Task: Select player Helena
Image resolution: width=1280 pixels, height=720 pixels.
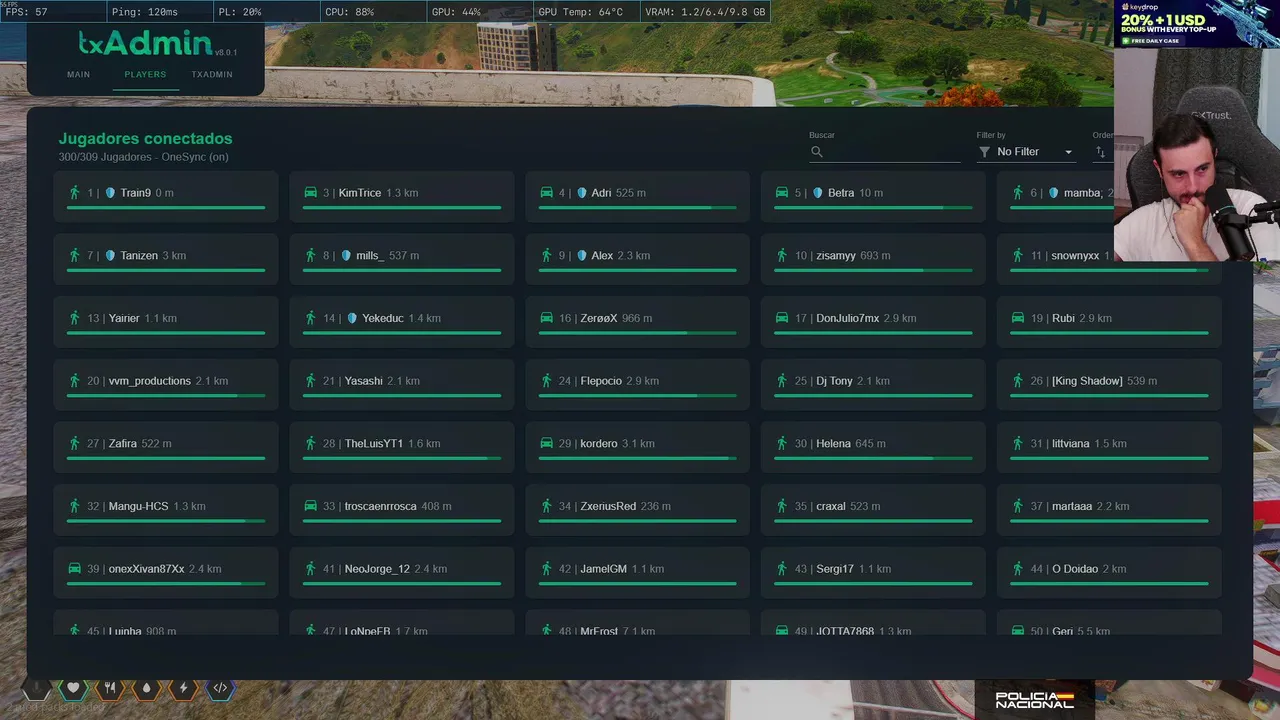Action: point(874,447)
